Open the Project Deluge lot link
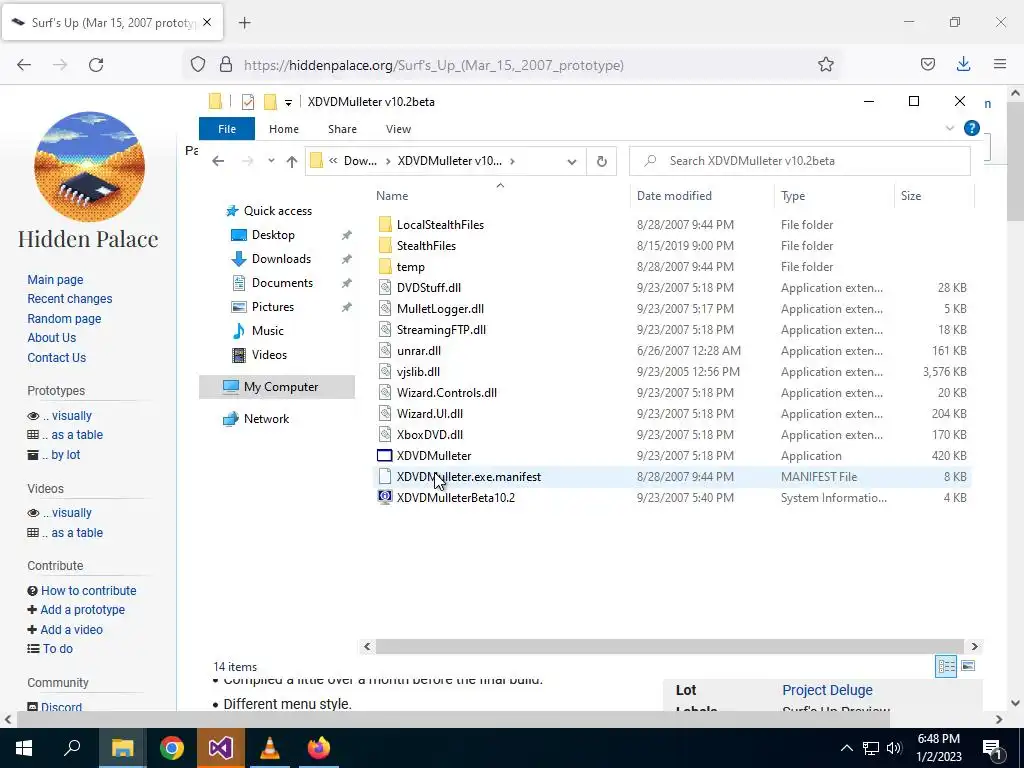 click(827, 690)
